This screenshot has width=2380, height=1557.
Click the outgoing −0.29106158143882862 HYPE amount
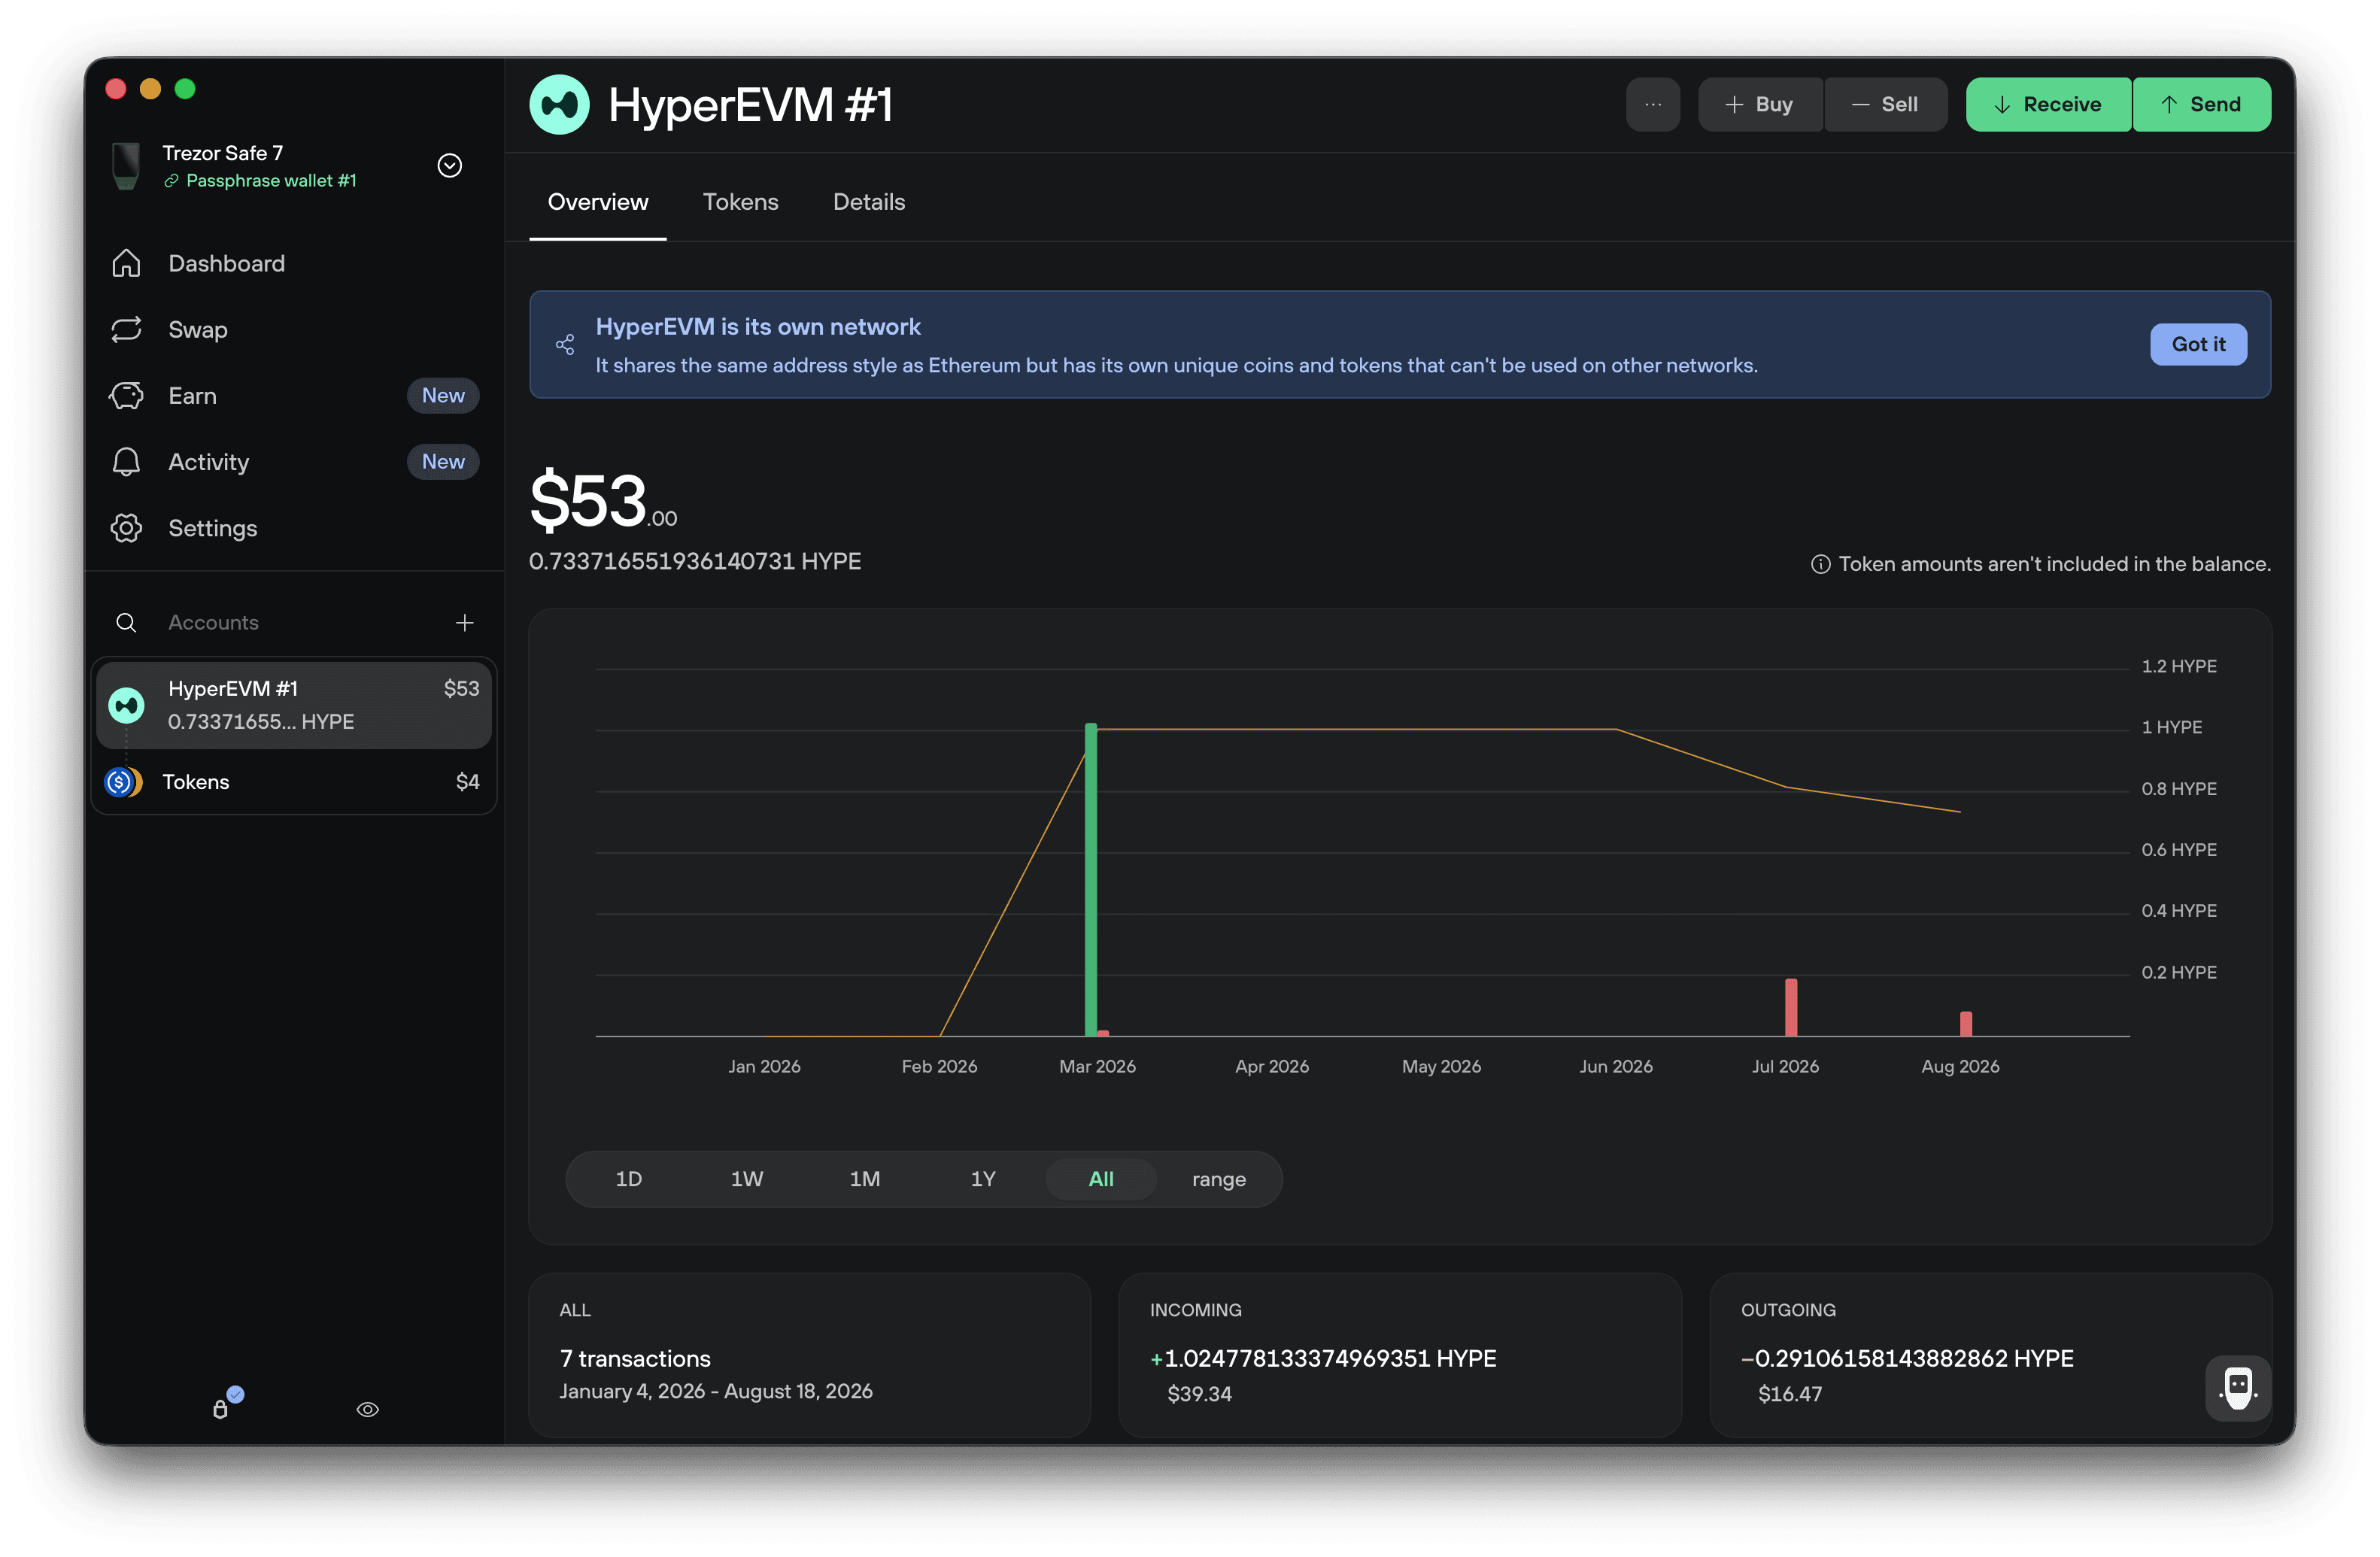pos(1907,1358)
